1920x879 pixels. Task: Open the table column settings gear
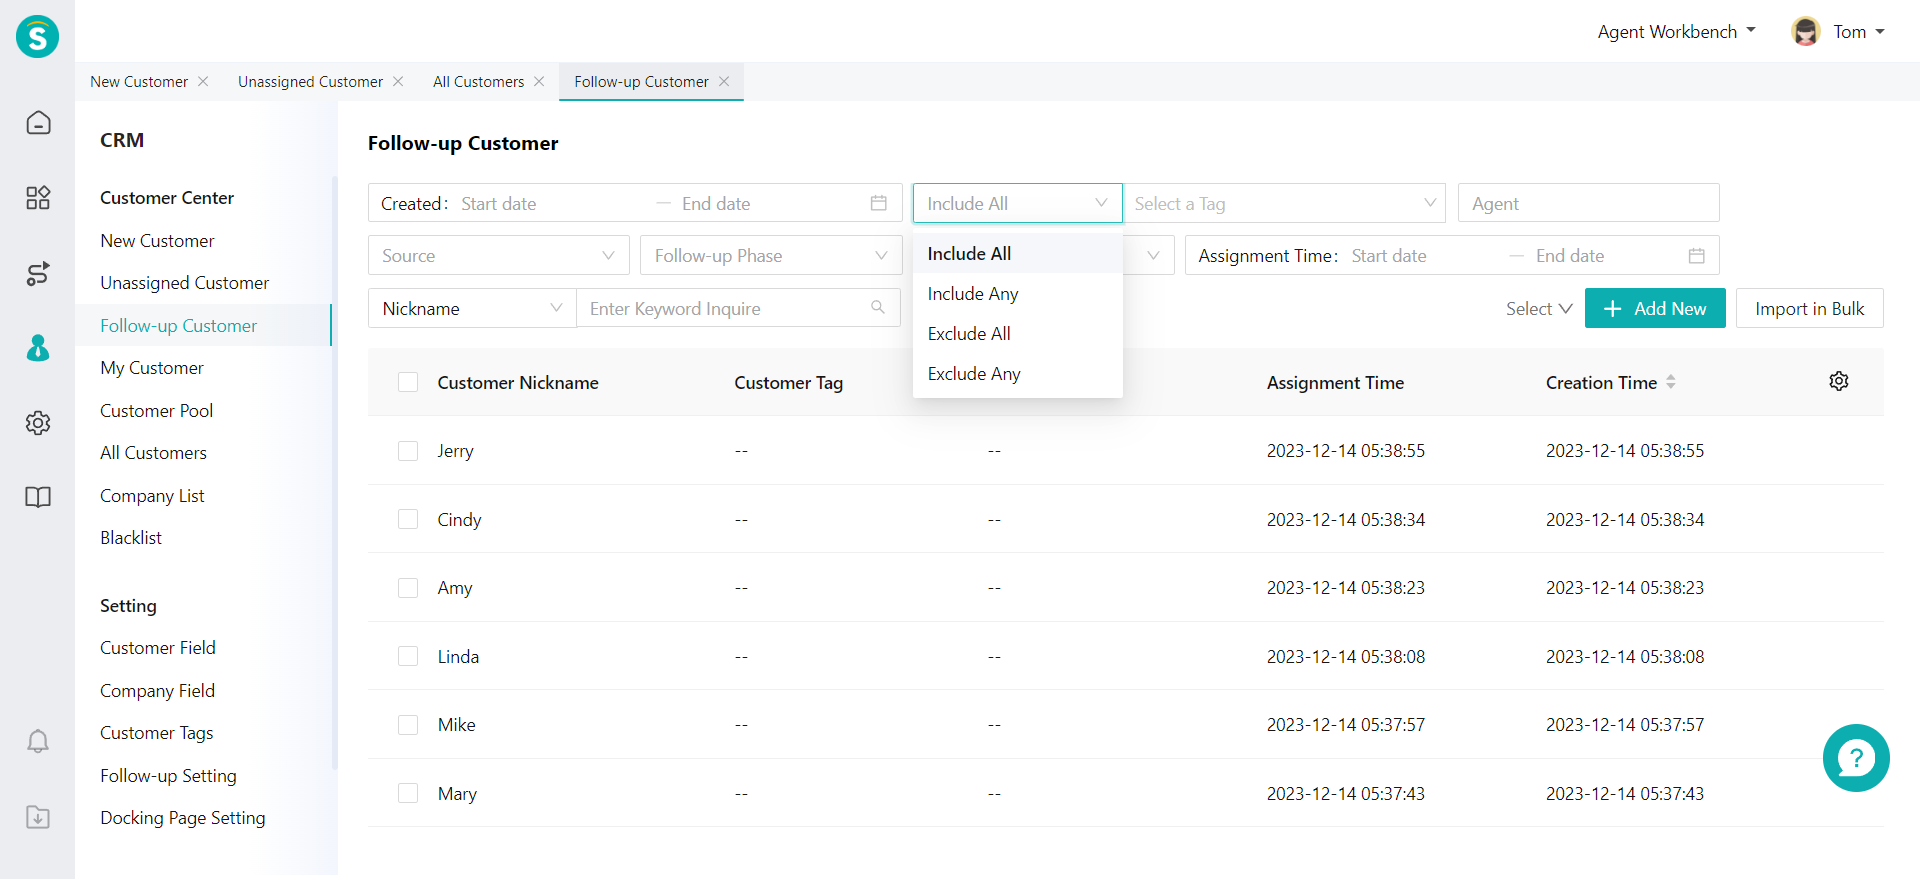click(x=1839, y=381)
